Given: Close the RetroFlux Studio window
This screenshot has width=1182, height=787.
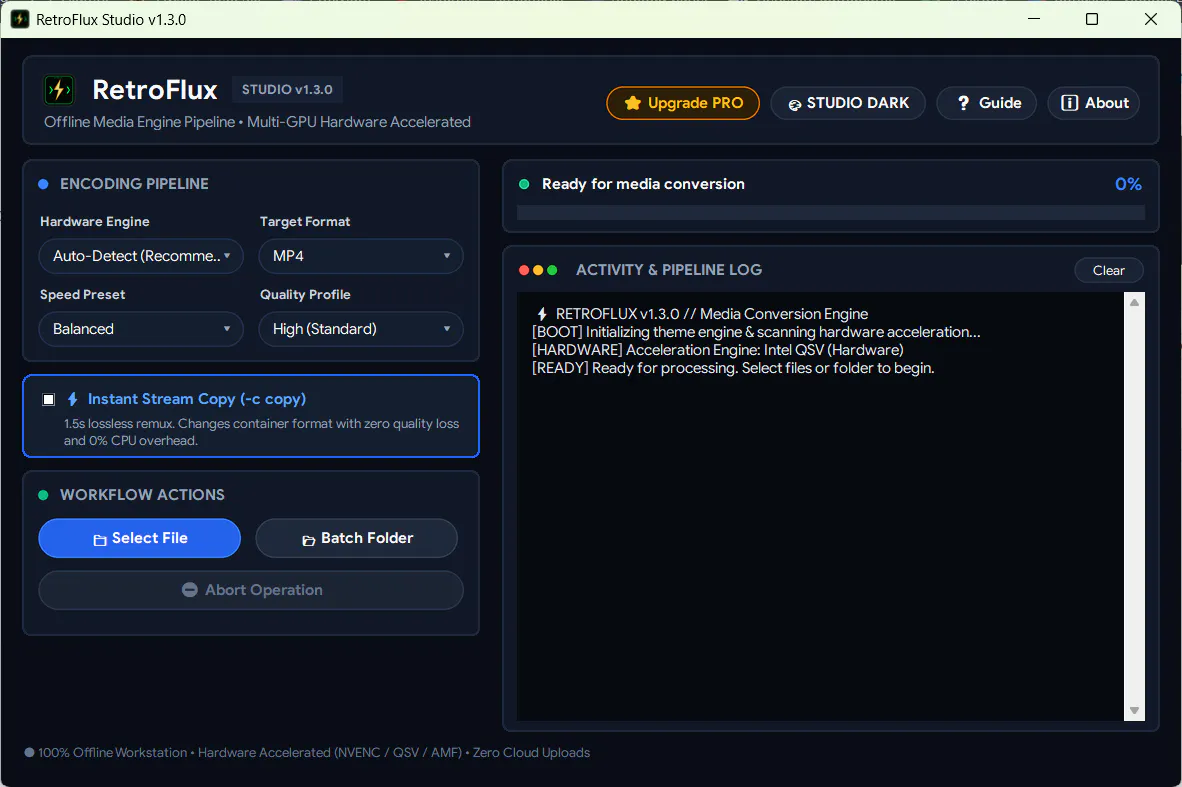Looking at the screenshot, I should tap(1150, 19).
